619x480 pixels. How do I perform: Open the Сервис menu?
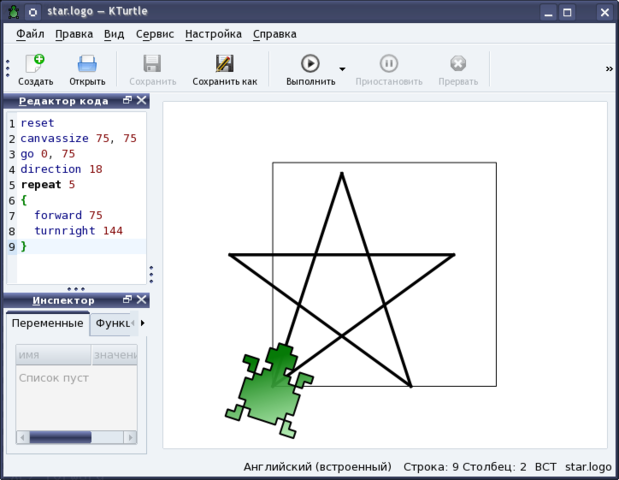155,34
